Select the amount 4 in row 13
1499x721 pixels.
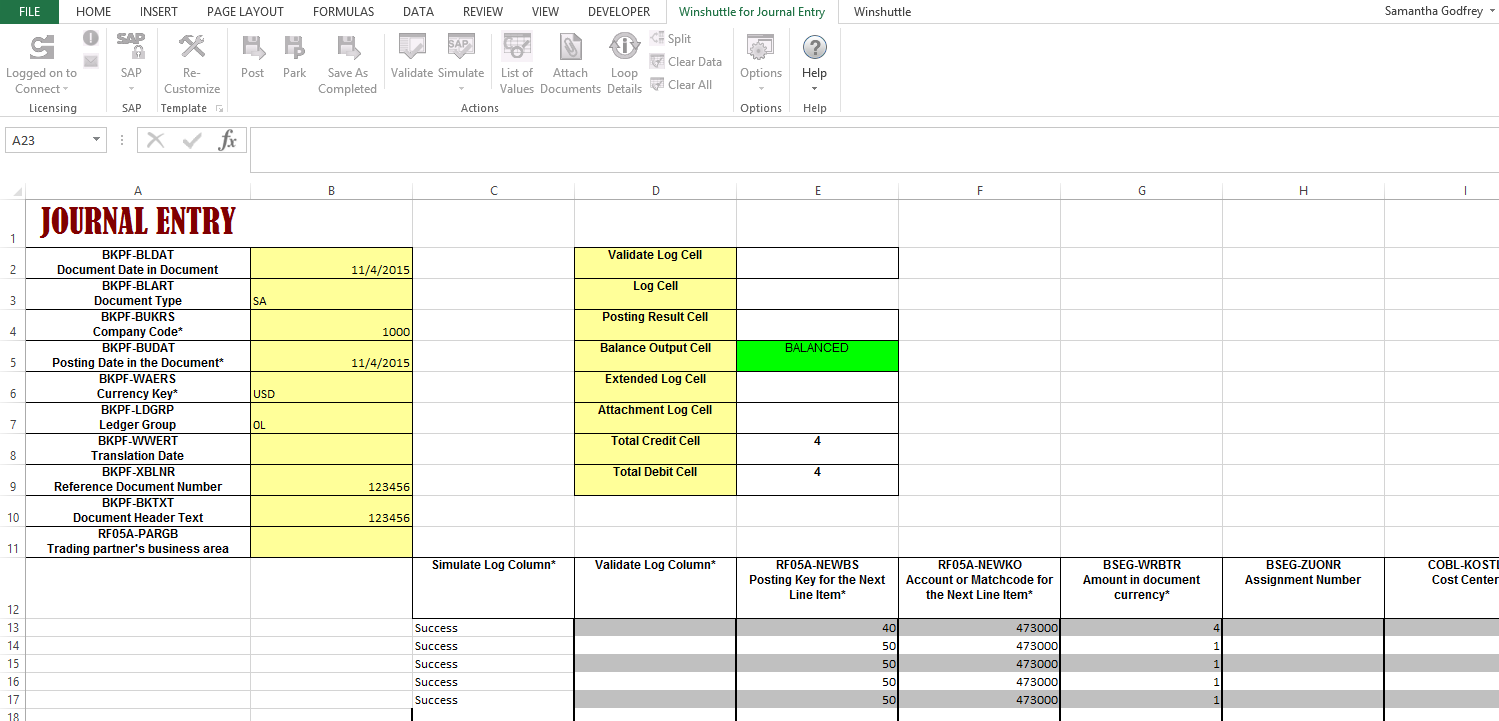tap(1141, 628)
